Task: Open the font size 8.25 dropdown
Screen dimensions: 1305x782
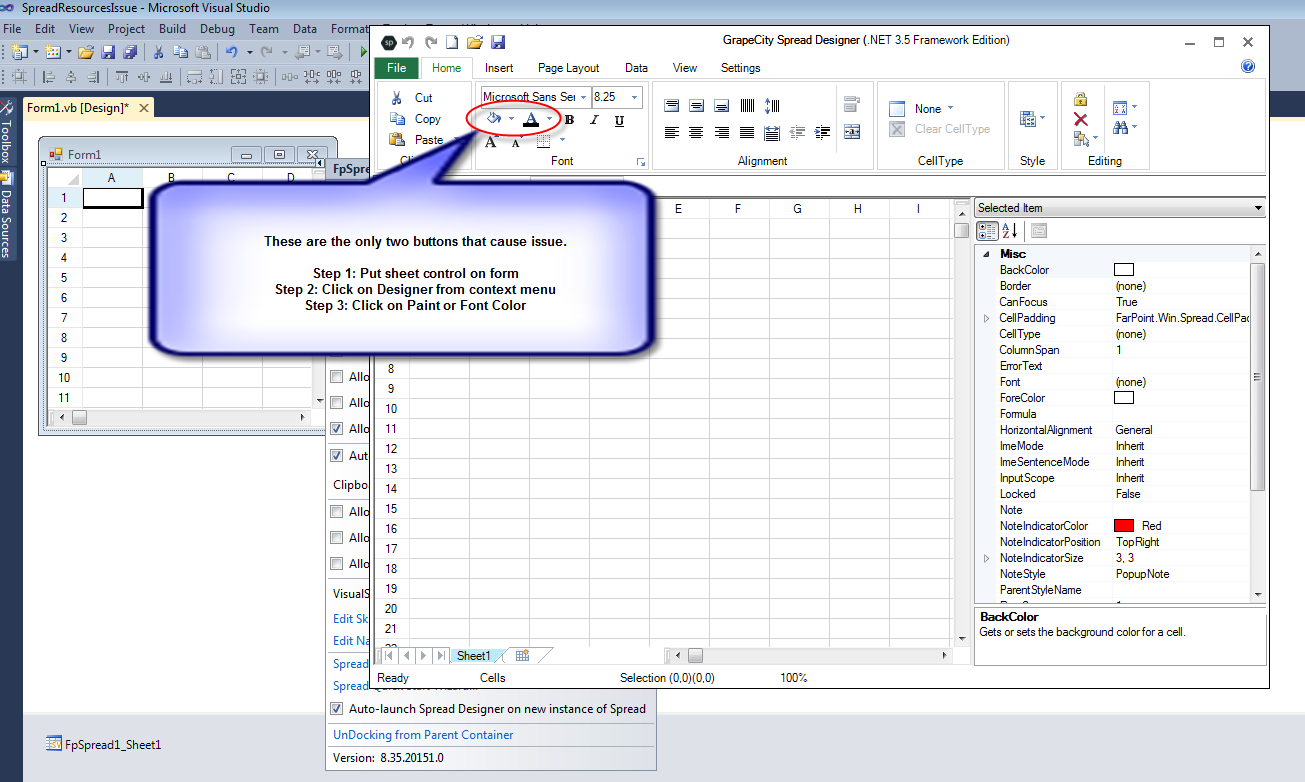Action: click(x=634, y=97)
